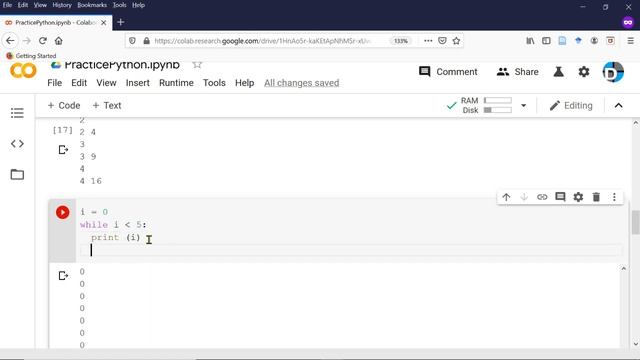Click browser back button
Image resolution: width=640 pixels, height=360 pixels.
(x=10, y=41)
